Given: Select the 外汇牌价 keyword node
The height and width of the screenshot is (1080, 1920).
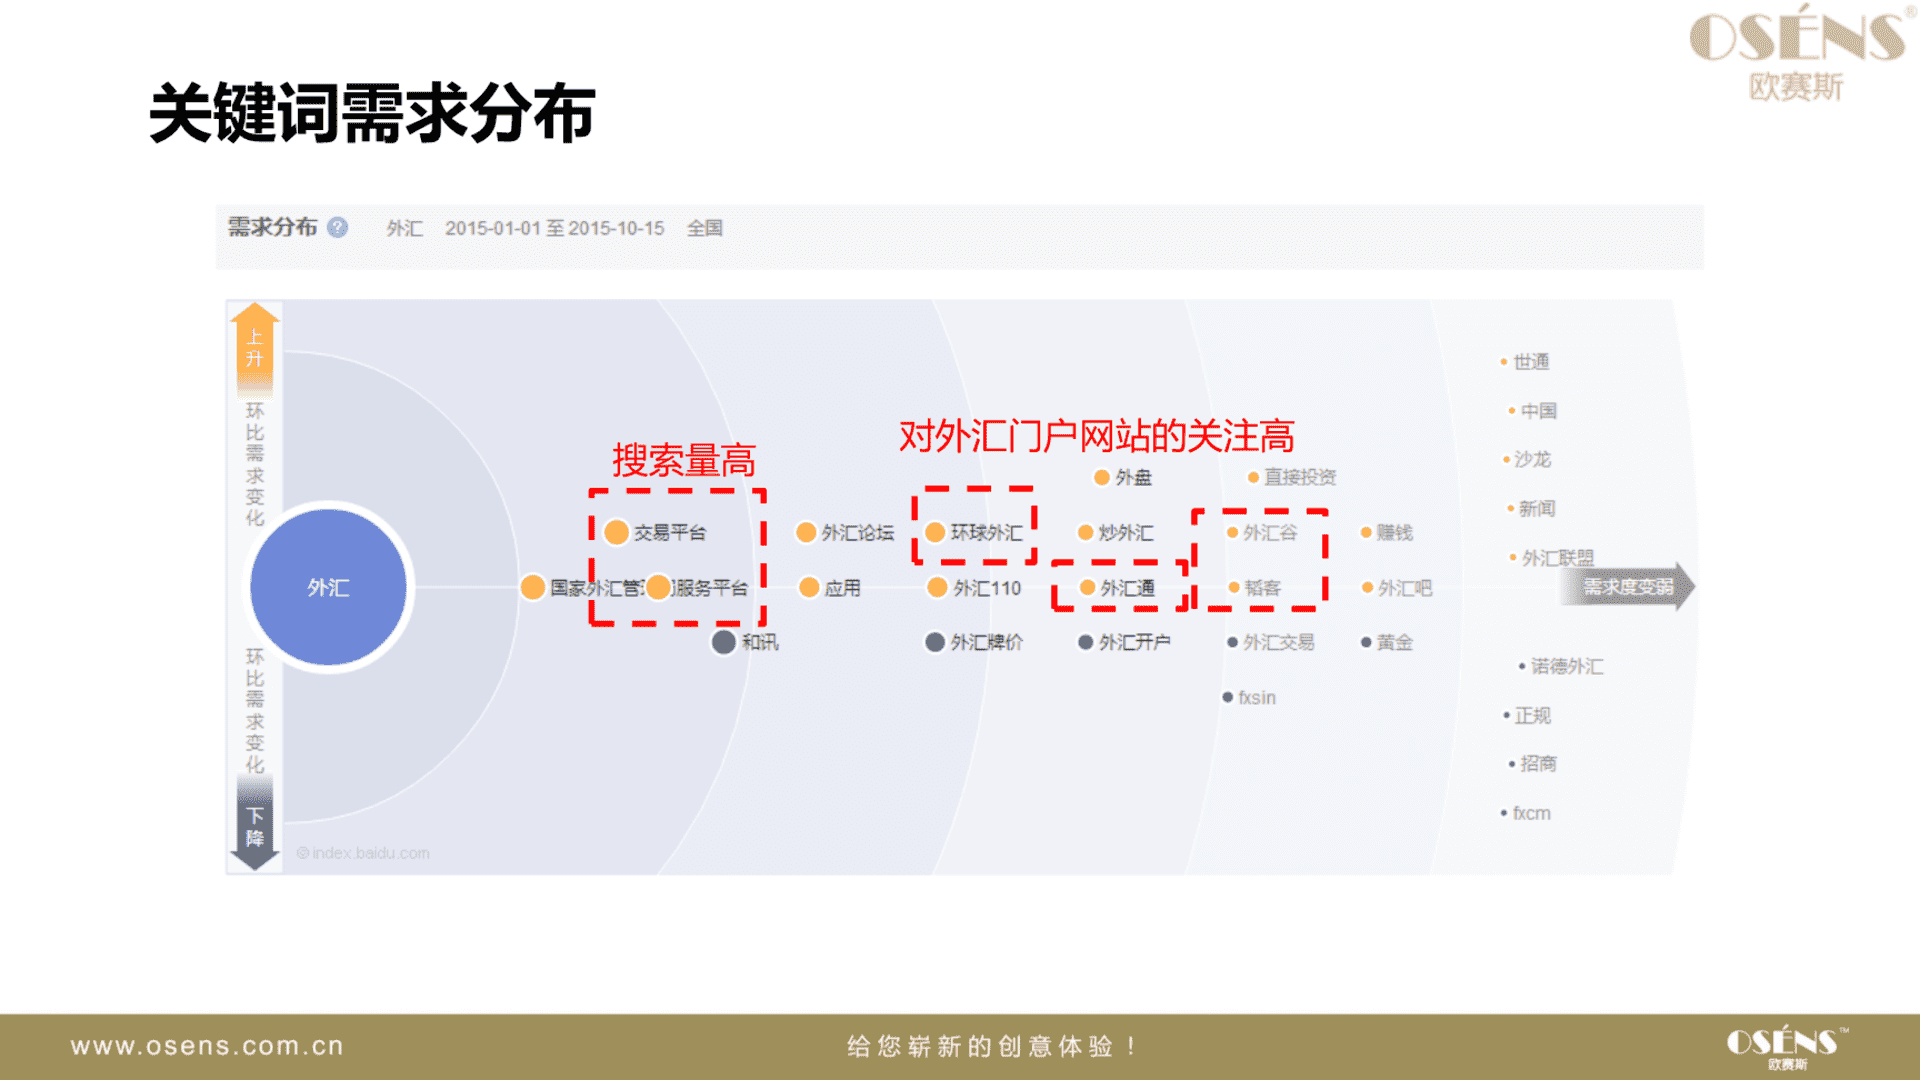Looking at the screenshot, I should pos(974,642).
